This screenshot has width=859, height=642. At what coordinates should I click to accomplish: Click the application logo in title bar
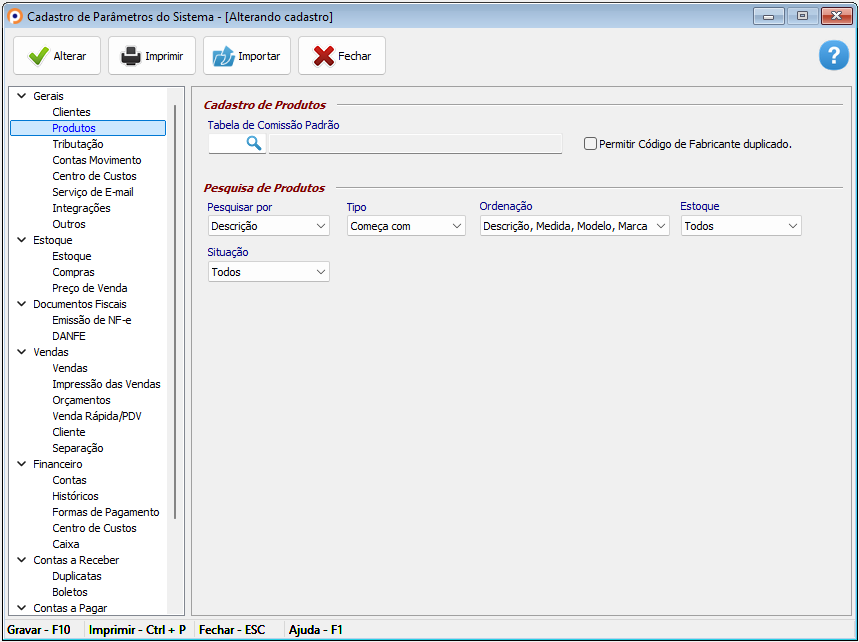click(15, 17)
